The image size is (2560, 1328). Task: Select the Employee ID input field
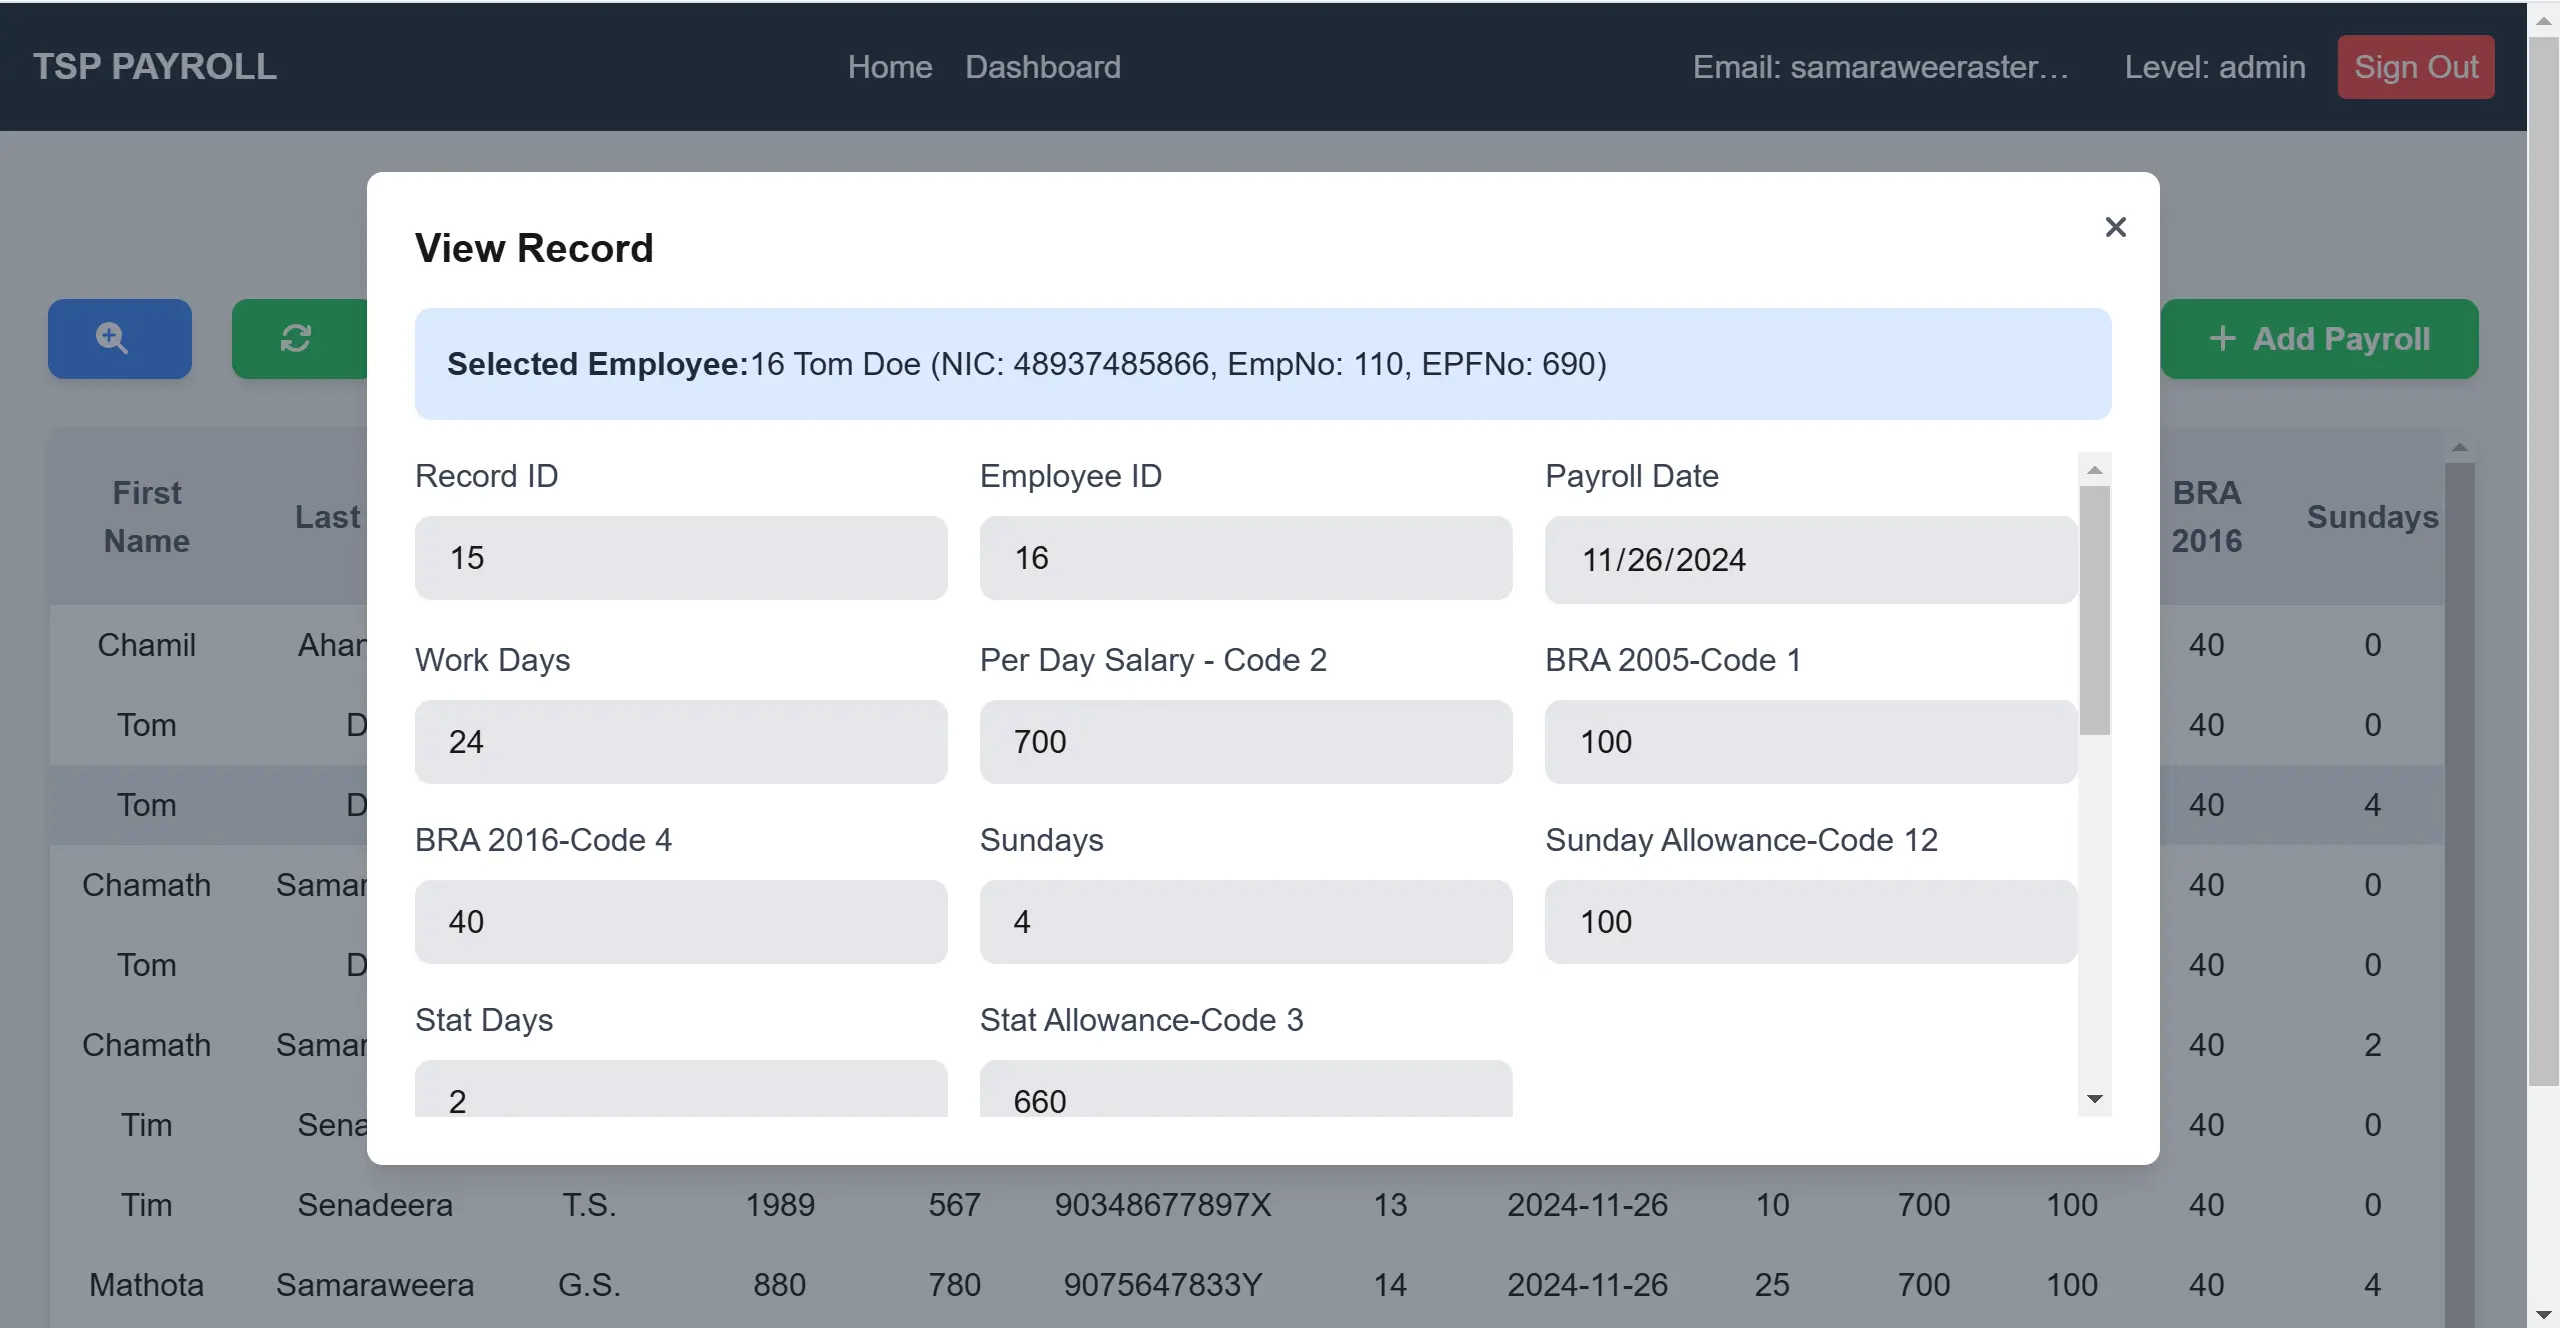click(1246, 557)
